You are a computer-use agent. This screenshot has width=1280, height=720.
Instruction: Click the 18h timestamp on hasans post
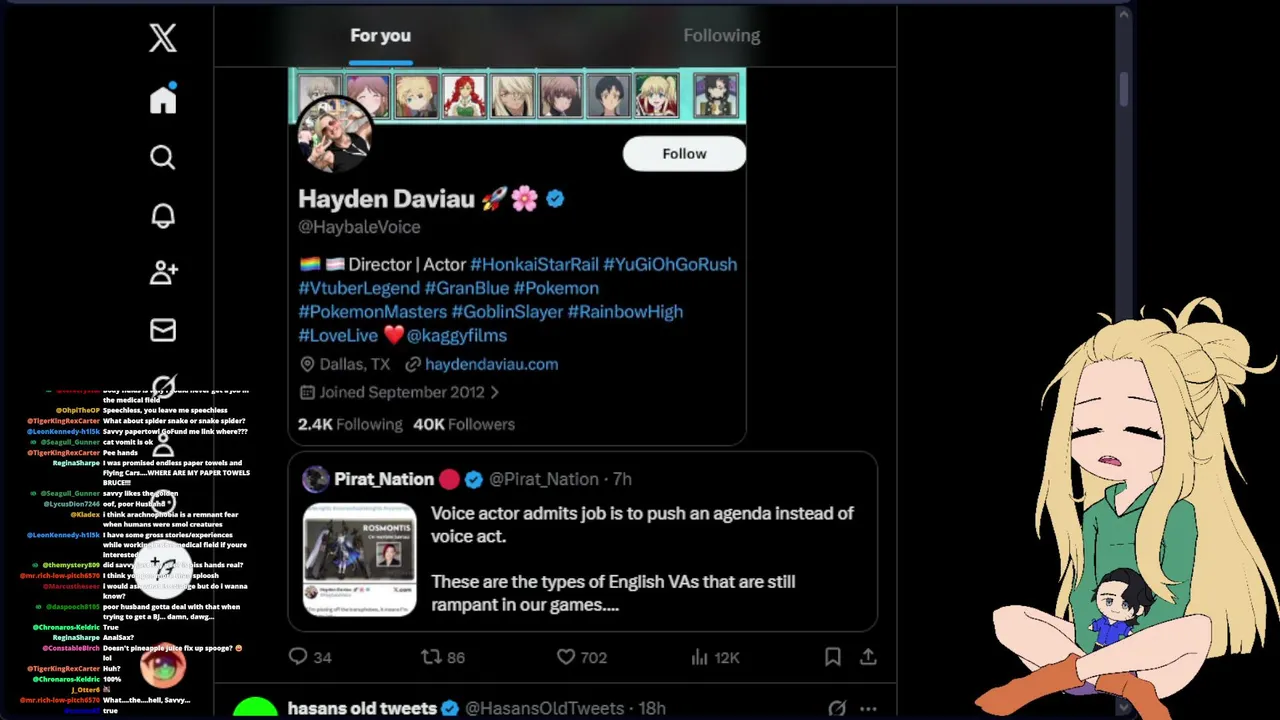coord(652,708)
